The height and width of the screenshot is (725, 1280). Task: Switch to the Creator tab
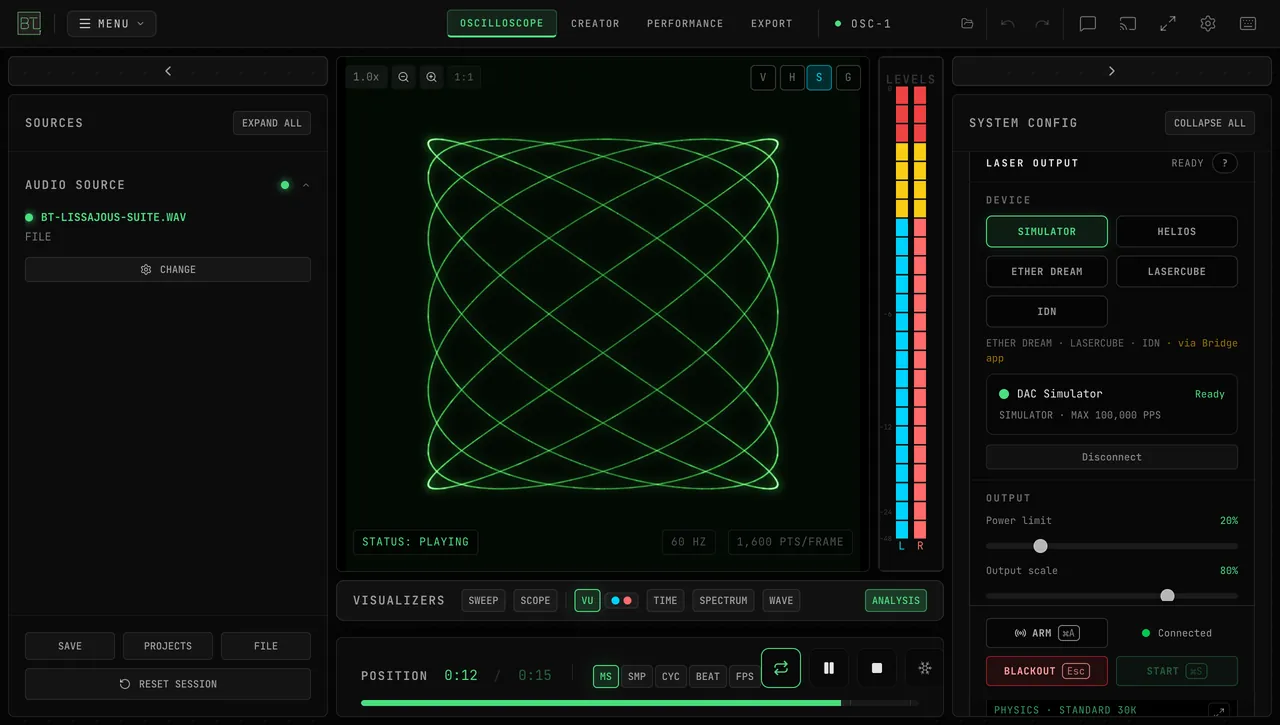(595, 24)
